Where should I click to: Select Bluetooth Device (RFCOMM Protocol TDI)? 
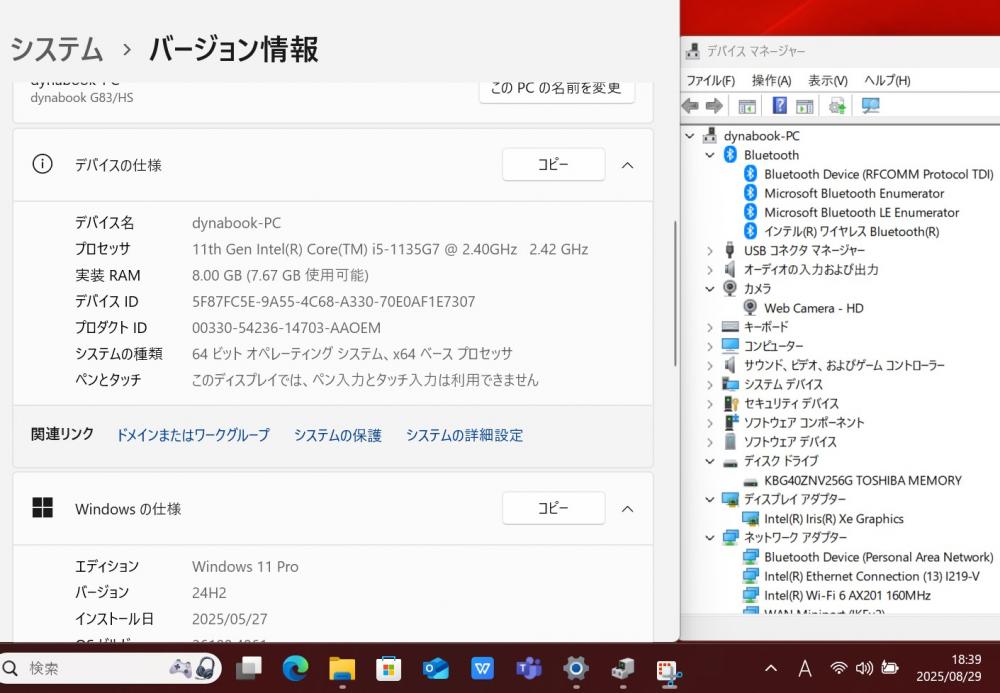(878, 174)
